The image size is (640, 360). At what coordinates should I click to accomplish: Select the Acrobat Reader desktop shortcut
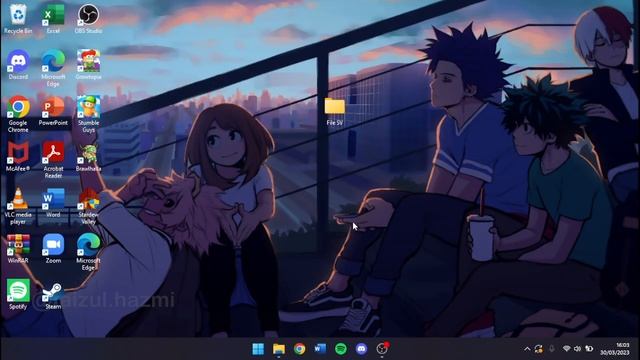pos(53,160)
